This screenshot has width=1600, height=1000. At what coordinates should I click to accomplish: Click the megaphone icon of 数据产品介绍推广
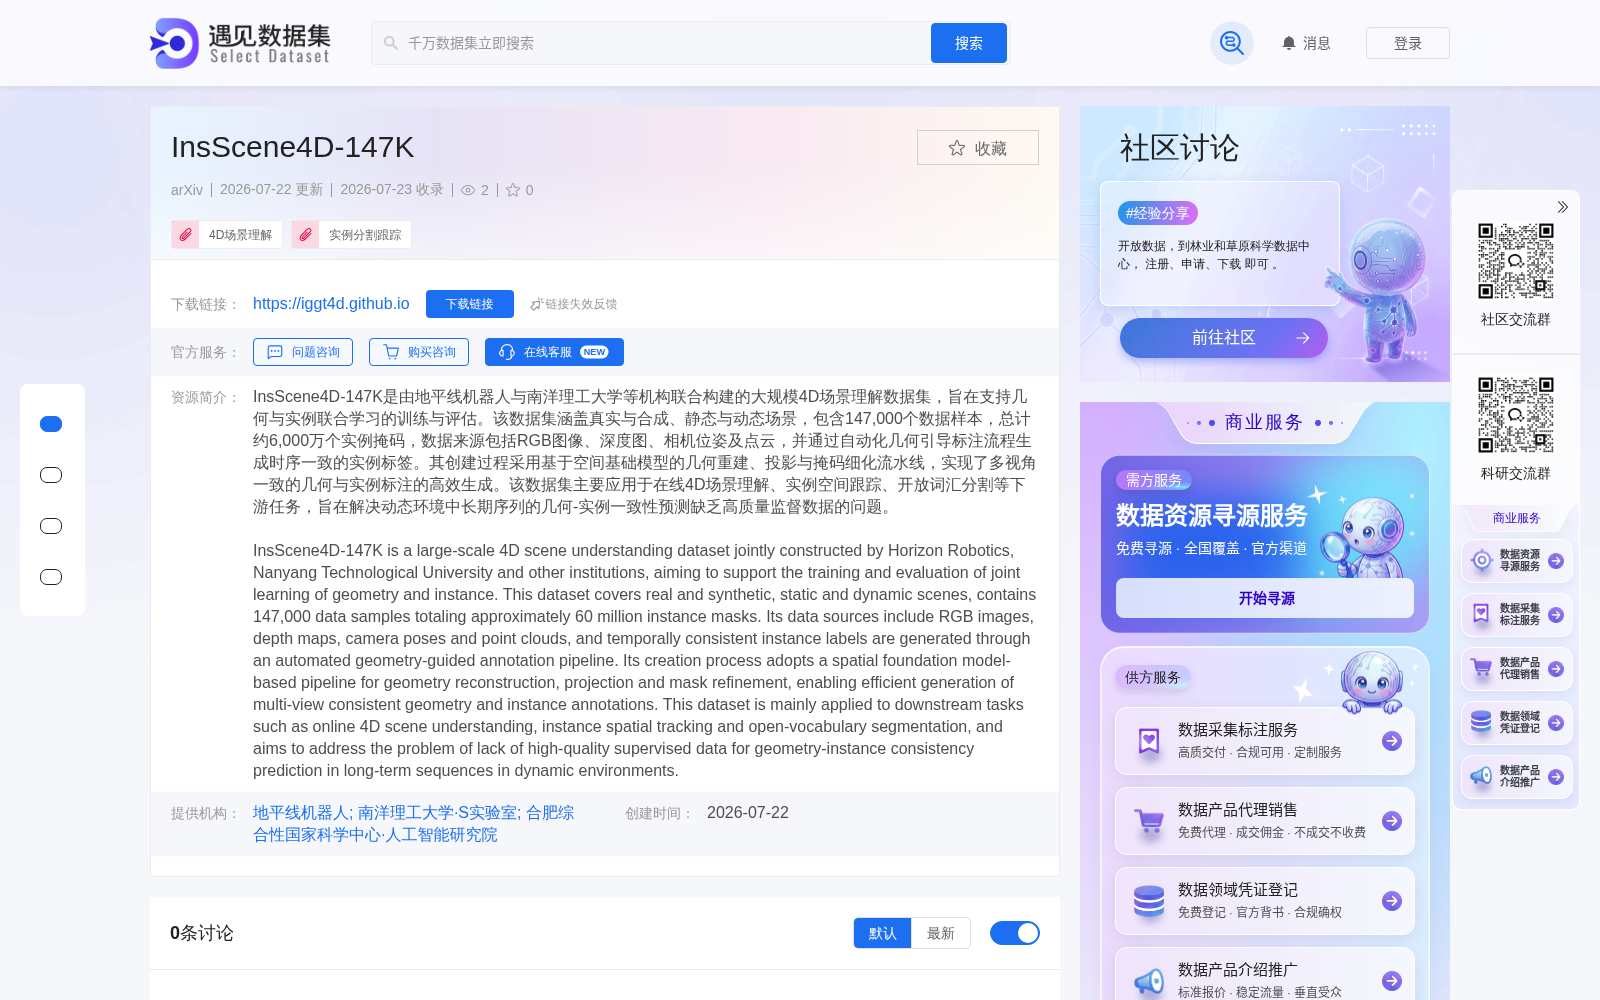pyautogui.click(x=1149, y=981)
